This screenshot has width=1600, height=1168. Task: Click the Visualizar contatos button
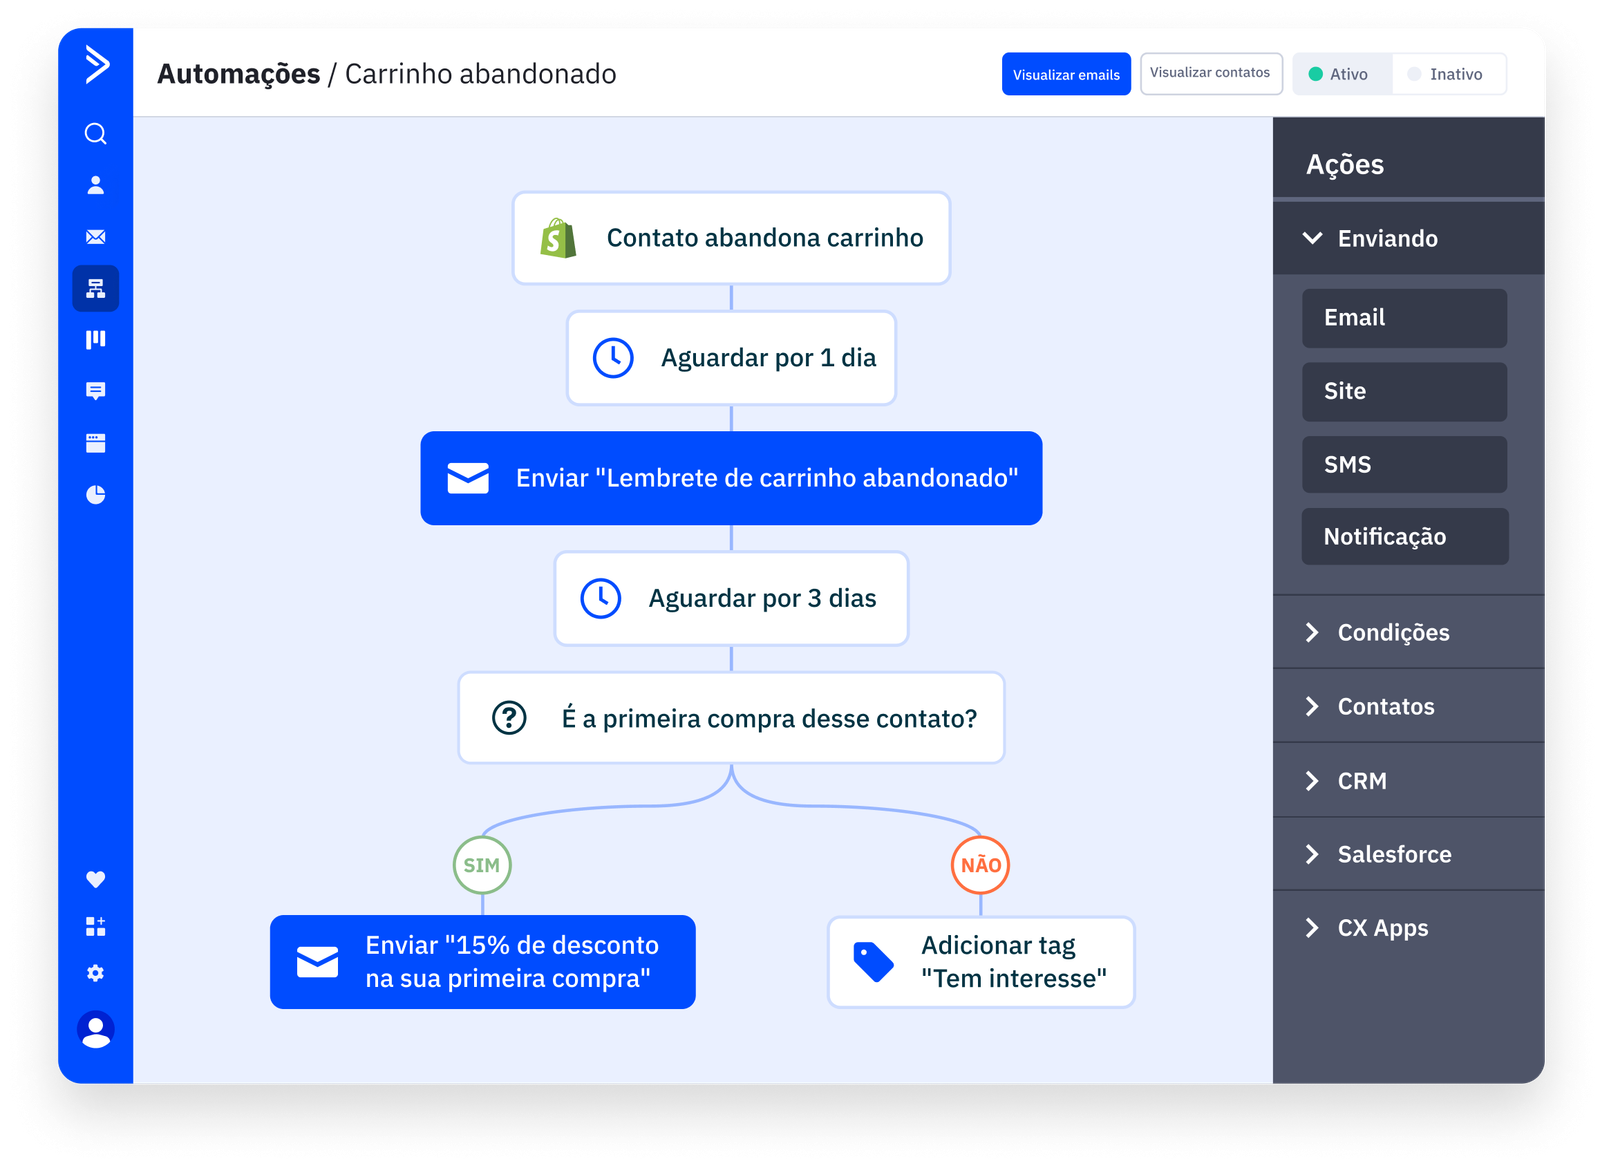pos(1210,74)
